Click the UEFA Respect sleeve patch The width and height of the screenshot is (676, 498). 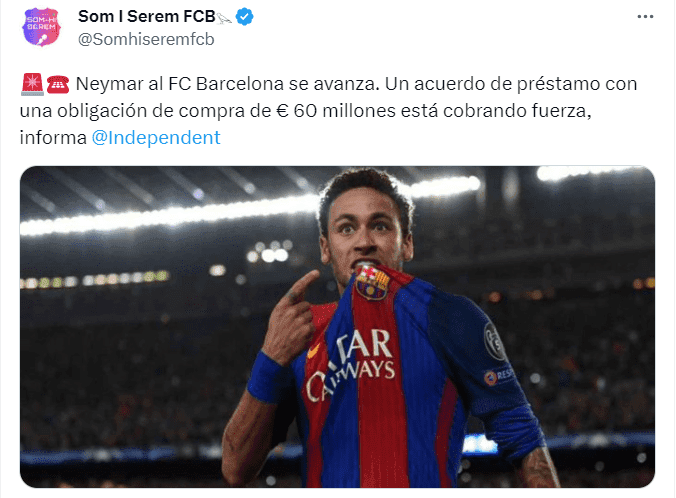click(x=499, y=376)
